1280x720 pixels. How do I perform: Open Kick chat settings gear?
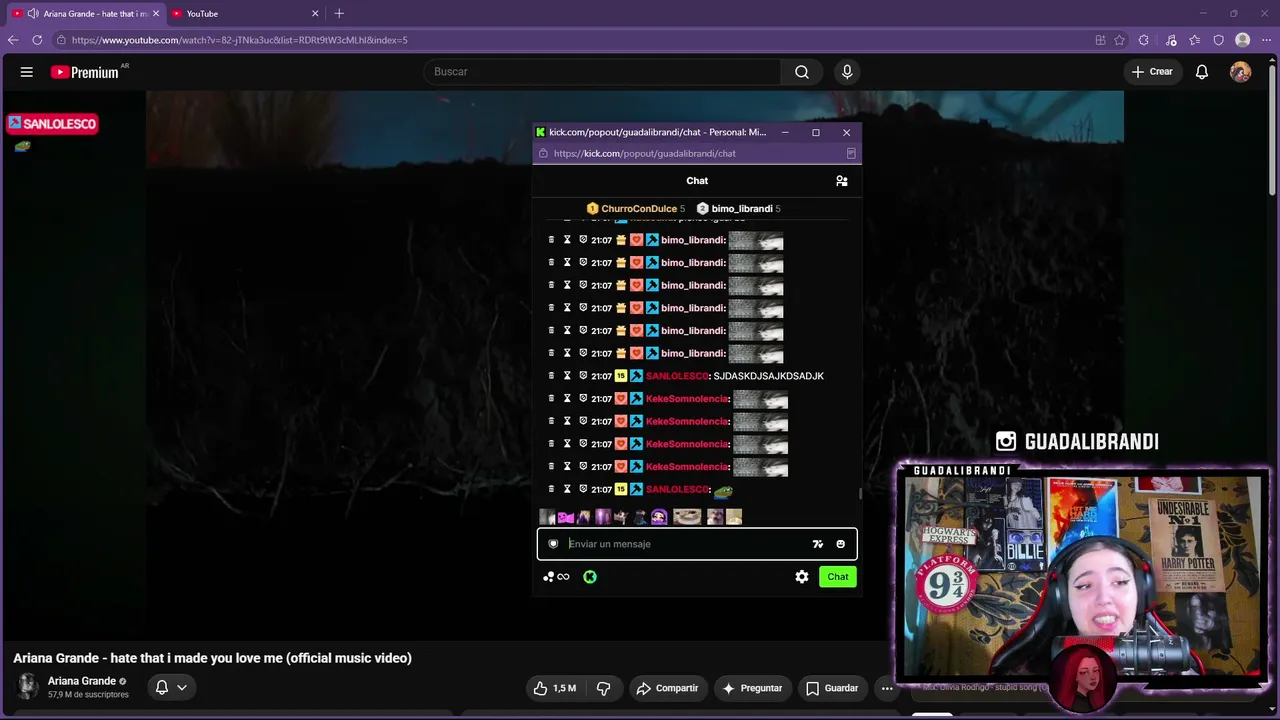coord(802,577)
